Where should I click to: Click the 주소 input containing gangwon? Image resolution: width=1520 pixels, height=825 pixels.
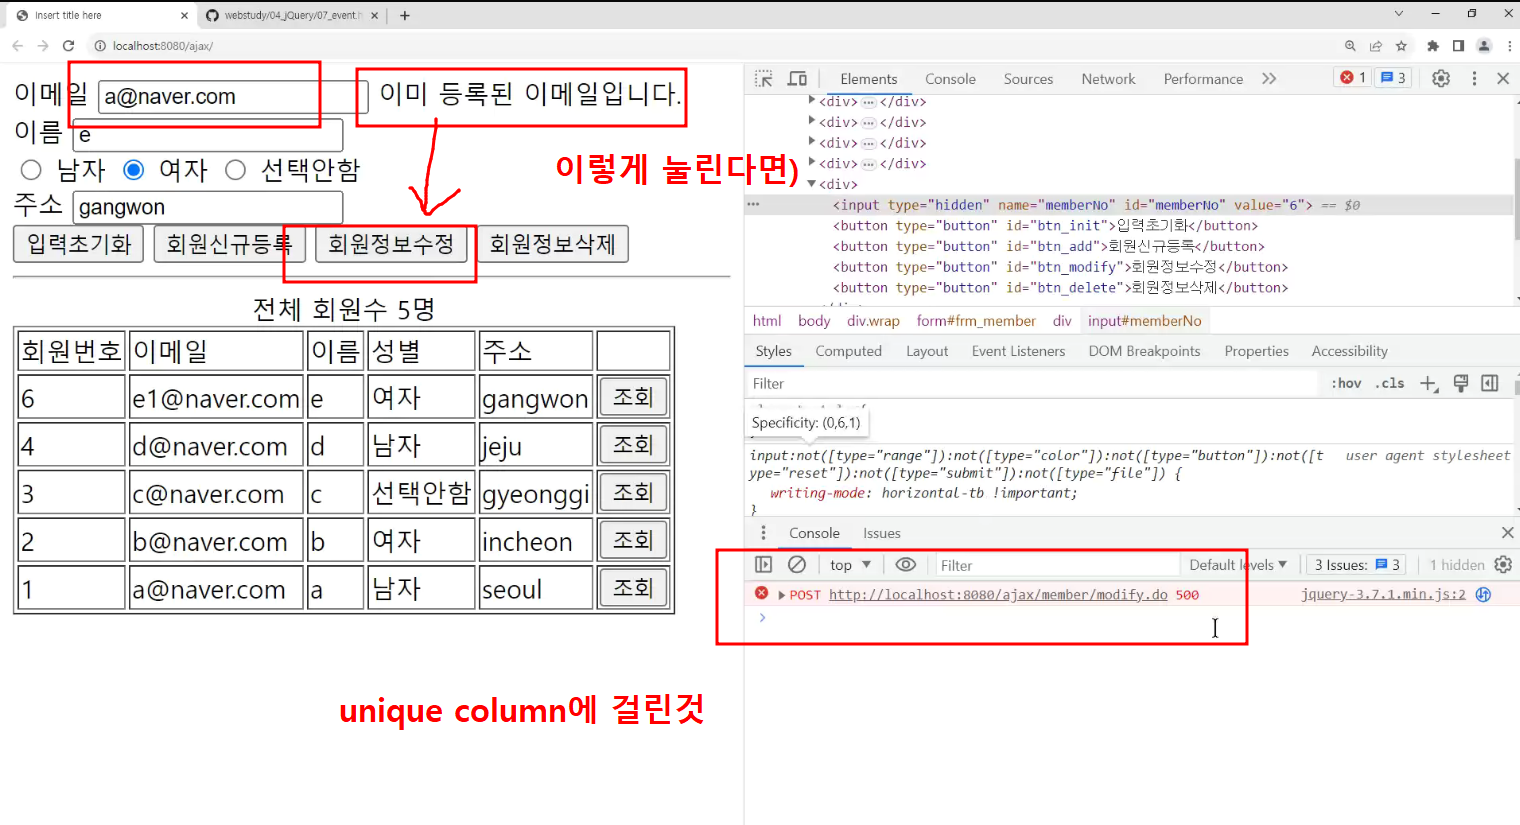point(208,208)
